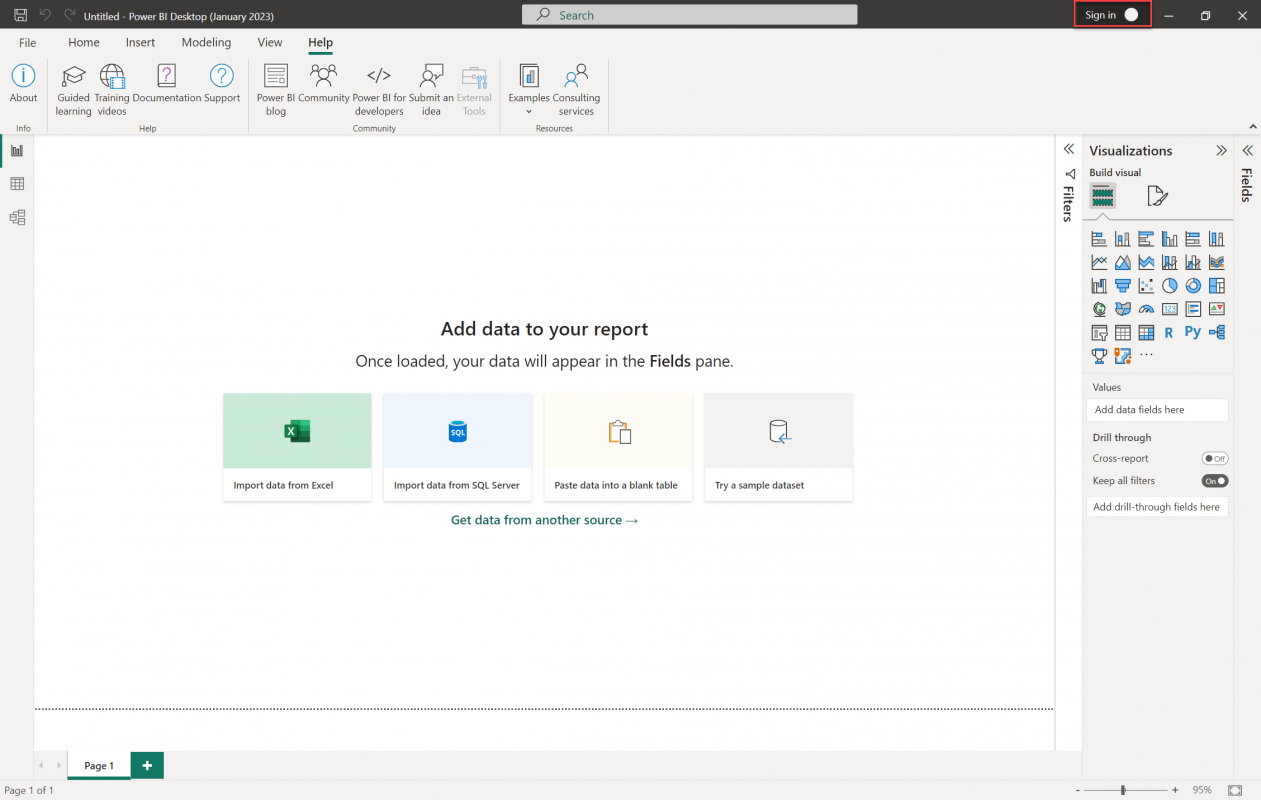Insert a gauge visual
Screen dimensions: 1261x800
click(1146, 309)
